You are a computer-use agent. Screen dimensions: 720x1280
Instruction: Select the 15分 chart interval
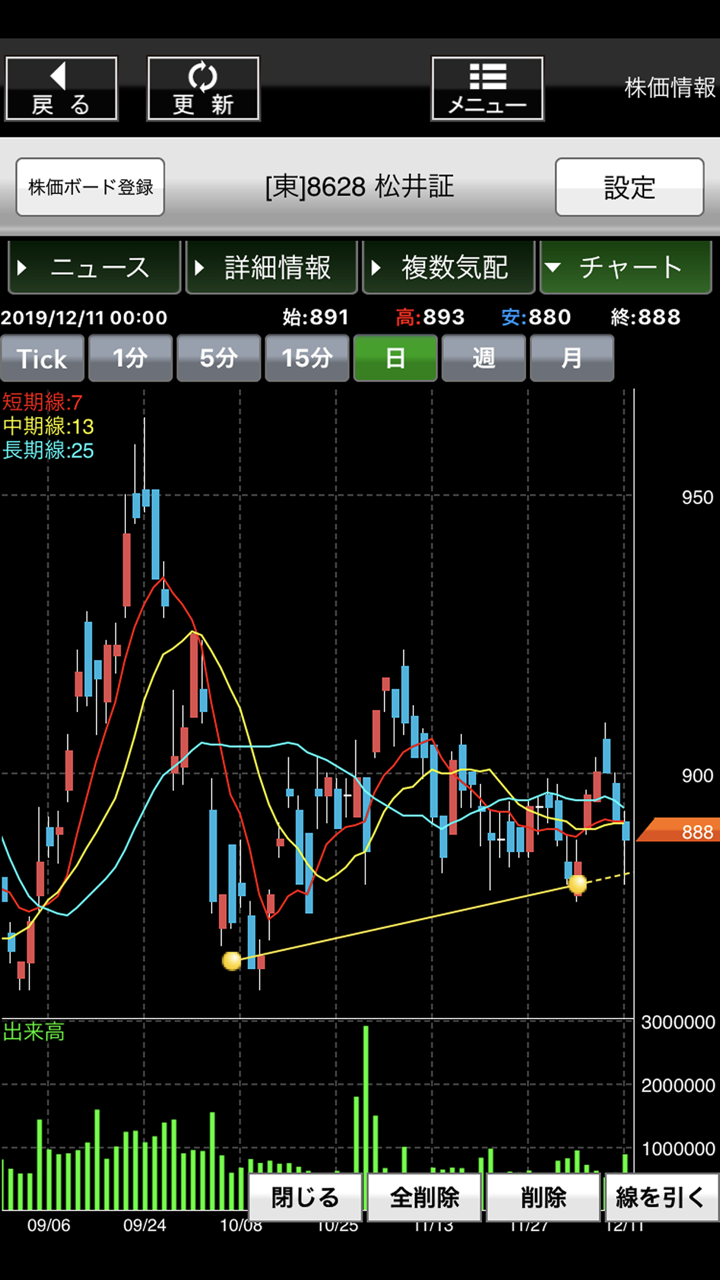(x=307, y=359)
